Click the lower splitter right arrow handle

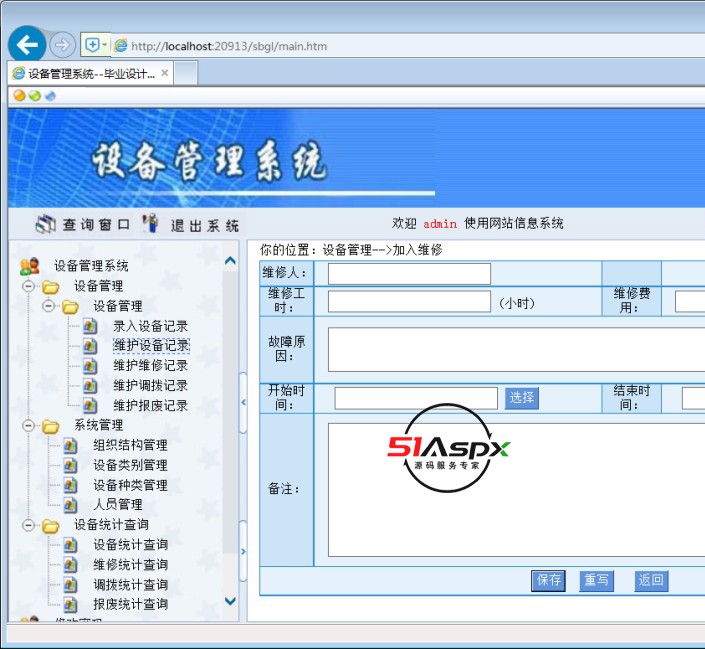point(243,551)
